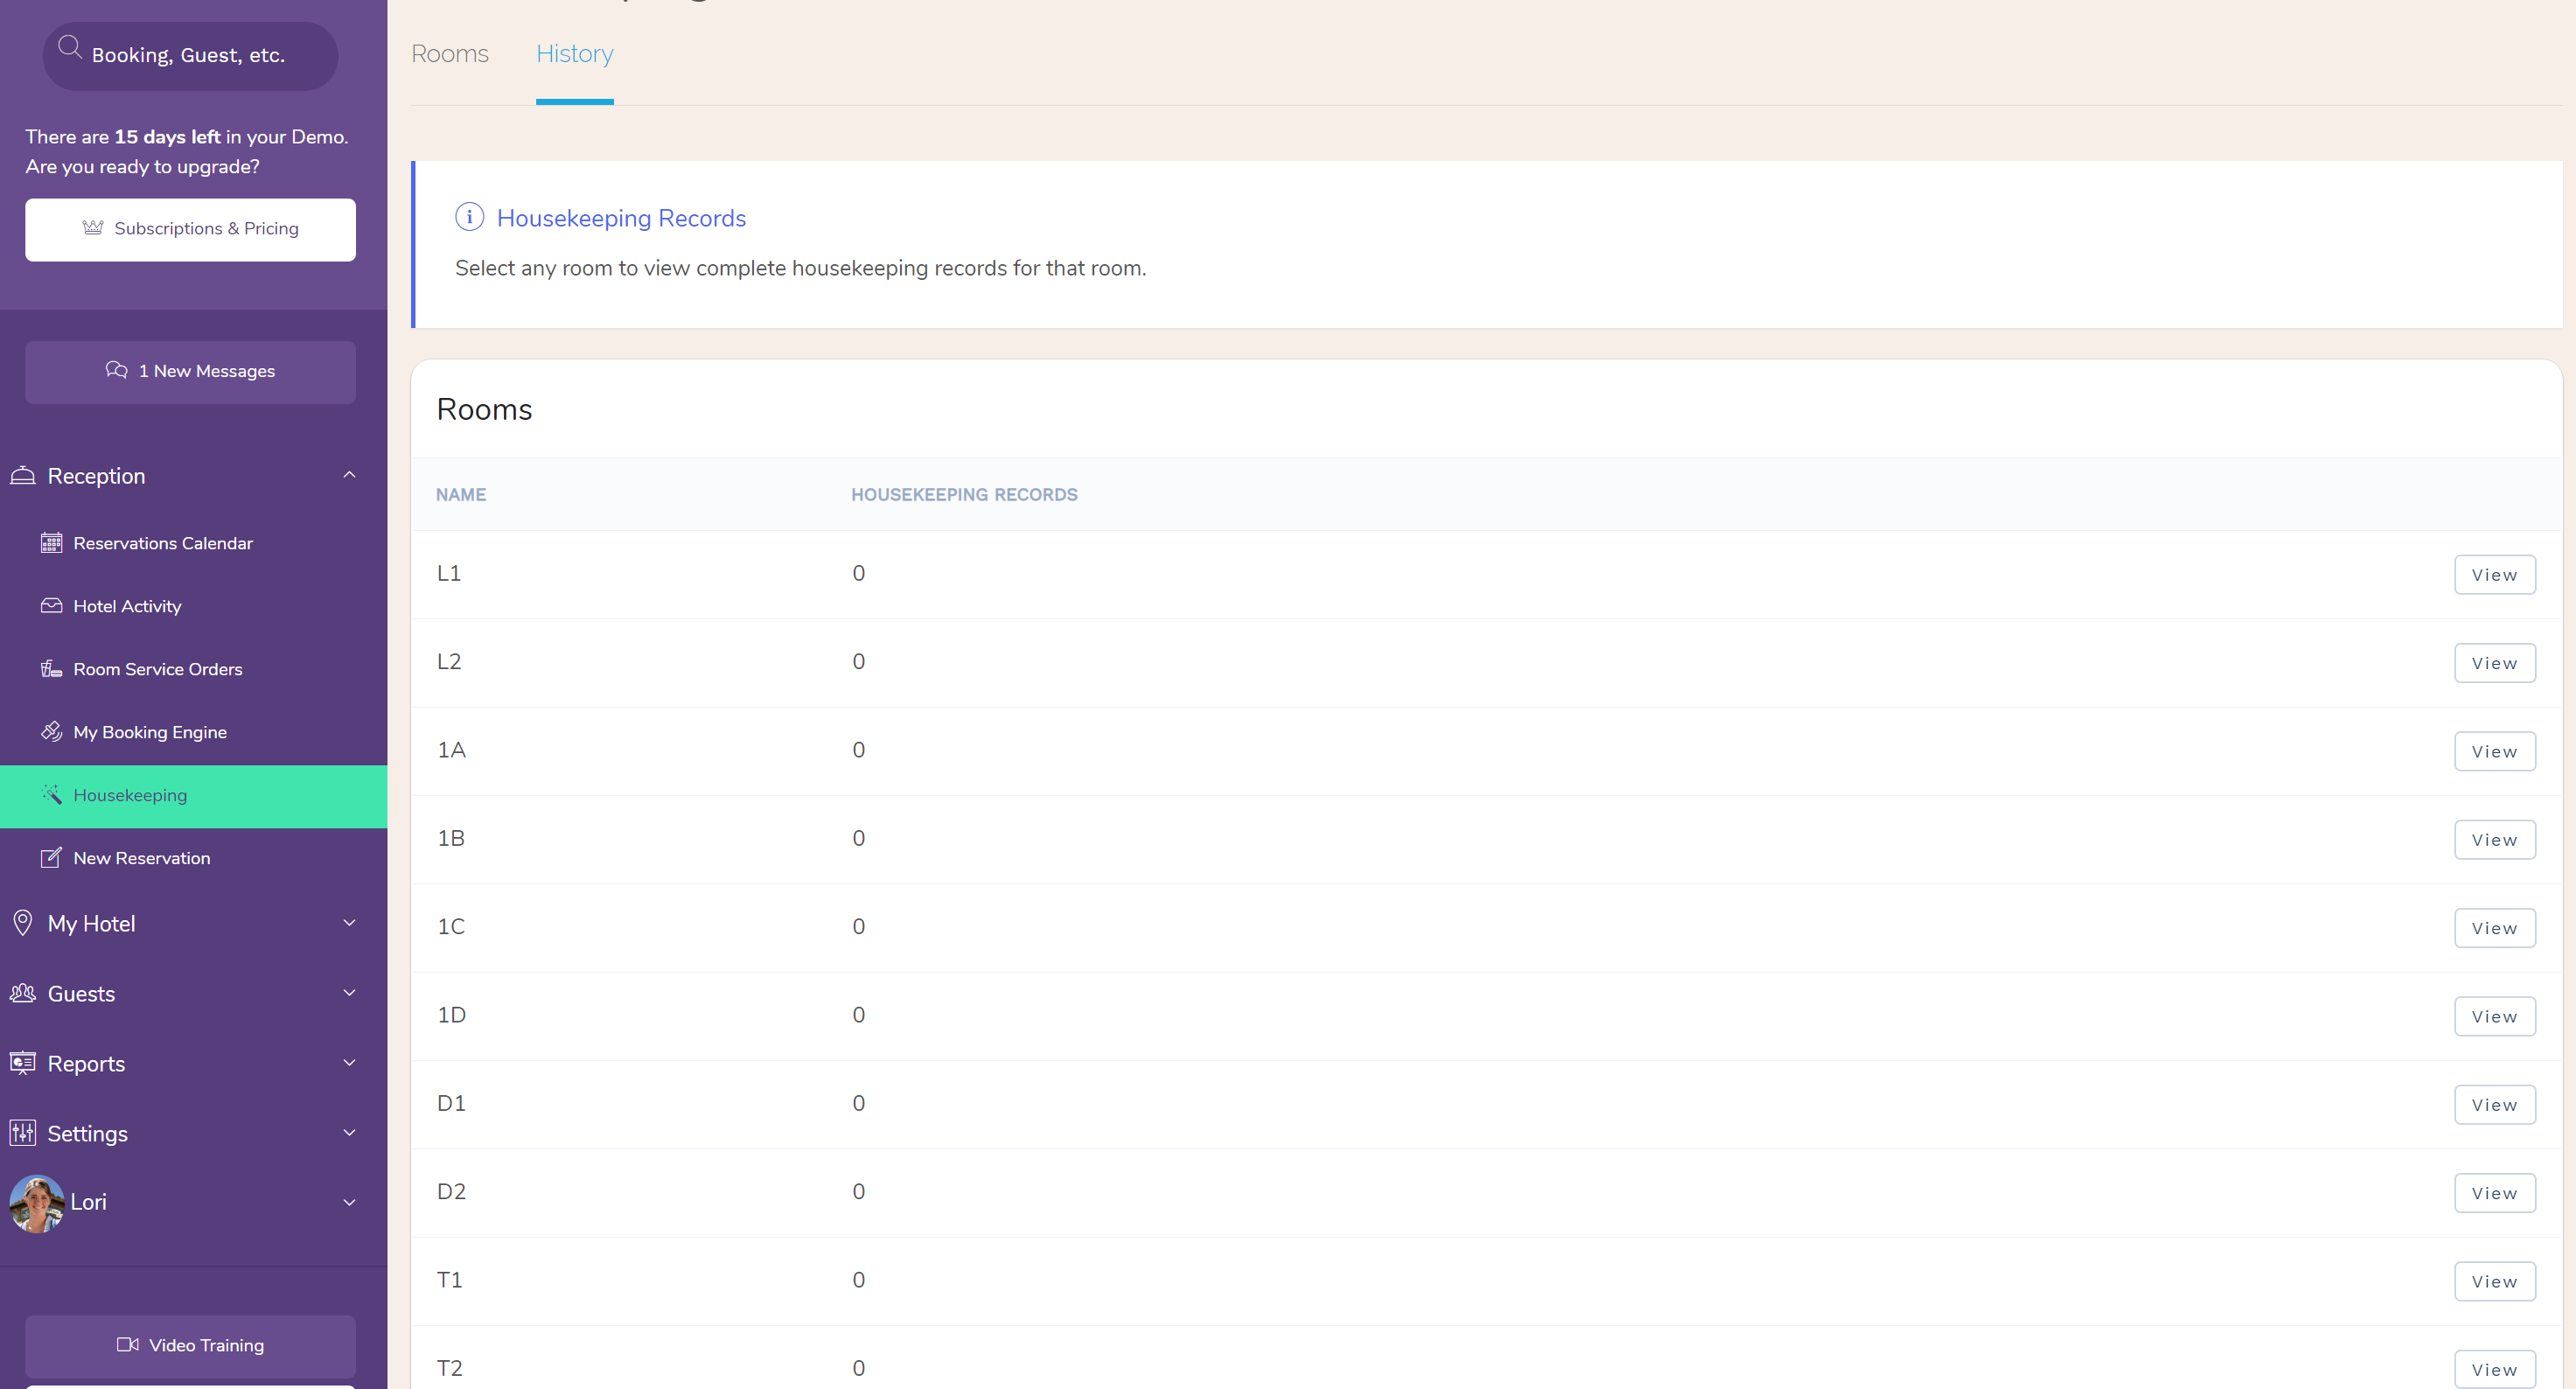Click the Housekeeping Records info icon
The height and width of the screenshot is (1389, 2576).
click(x=469, y=217)
